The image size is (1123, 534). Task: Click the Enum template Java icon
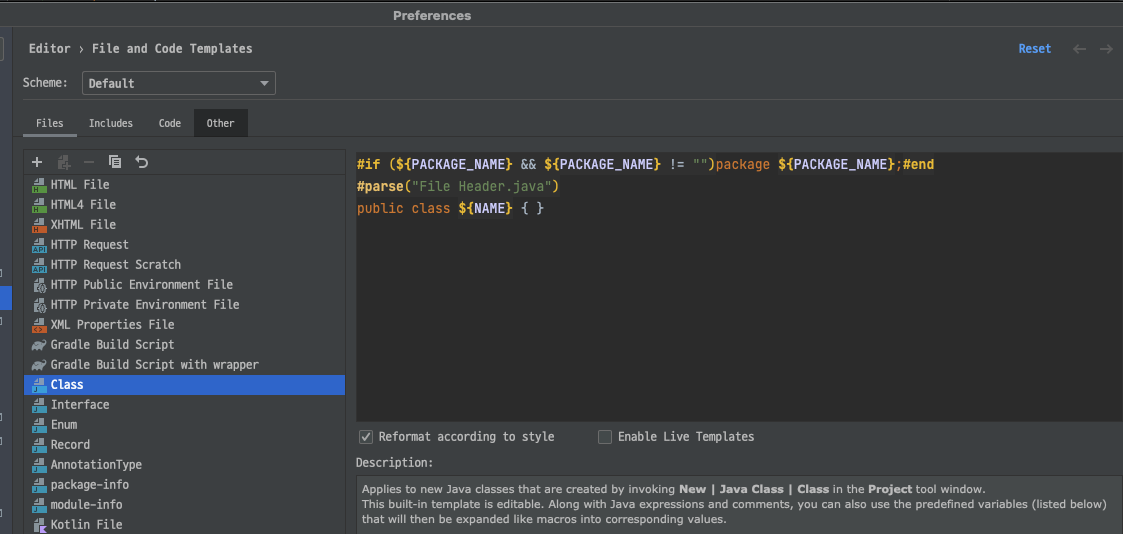tap(39, 425)
